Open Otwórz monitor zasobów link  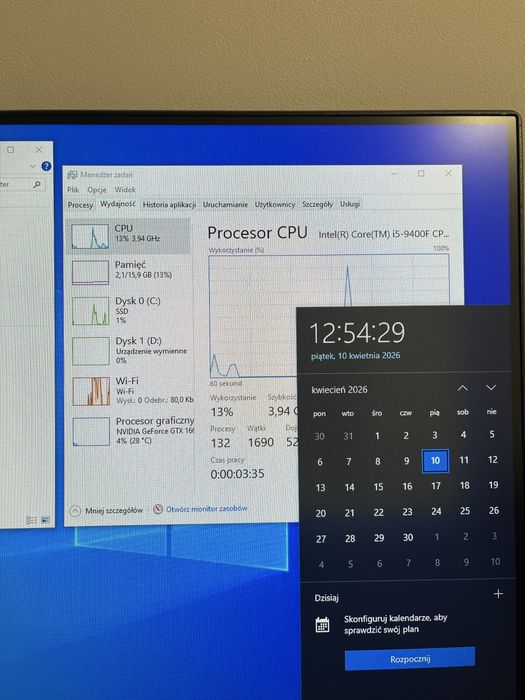tap(200, 508)
